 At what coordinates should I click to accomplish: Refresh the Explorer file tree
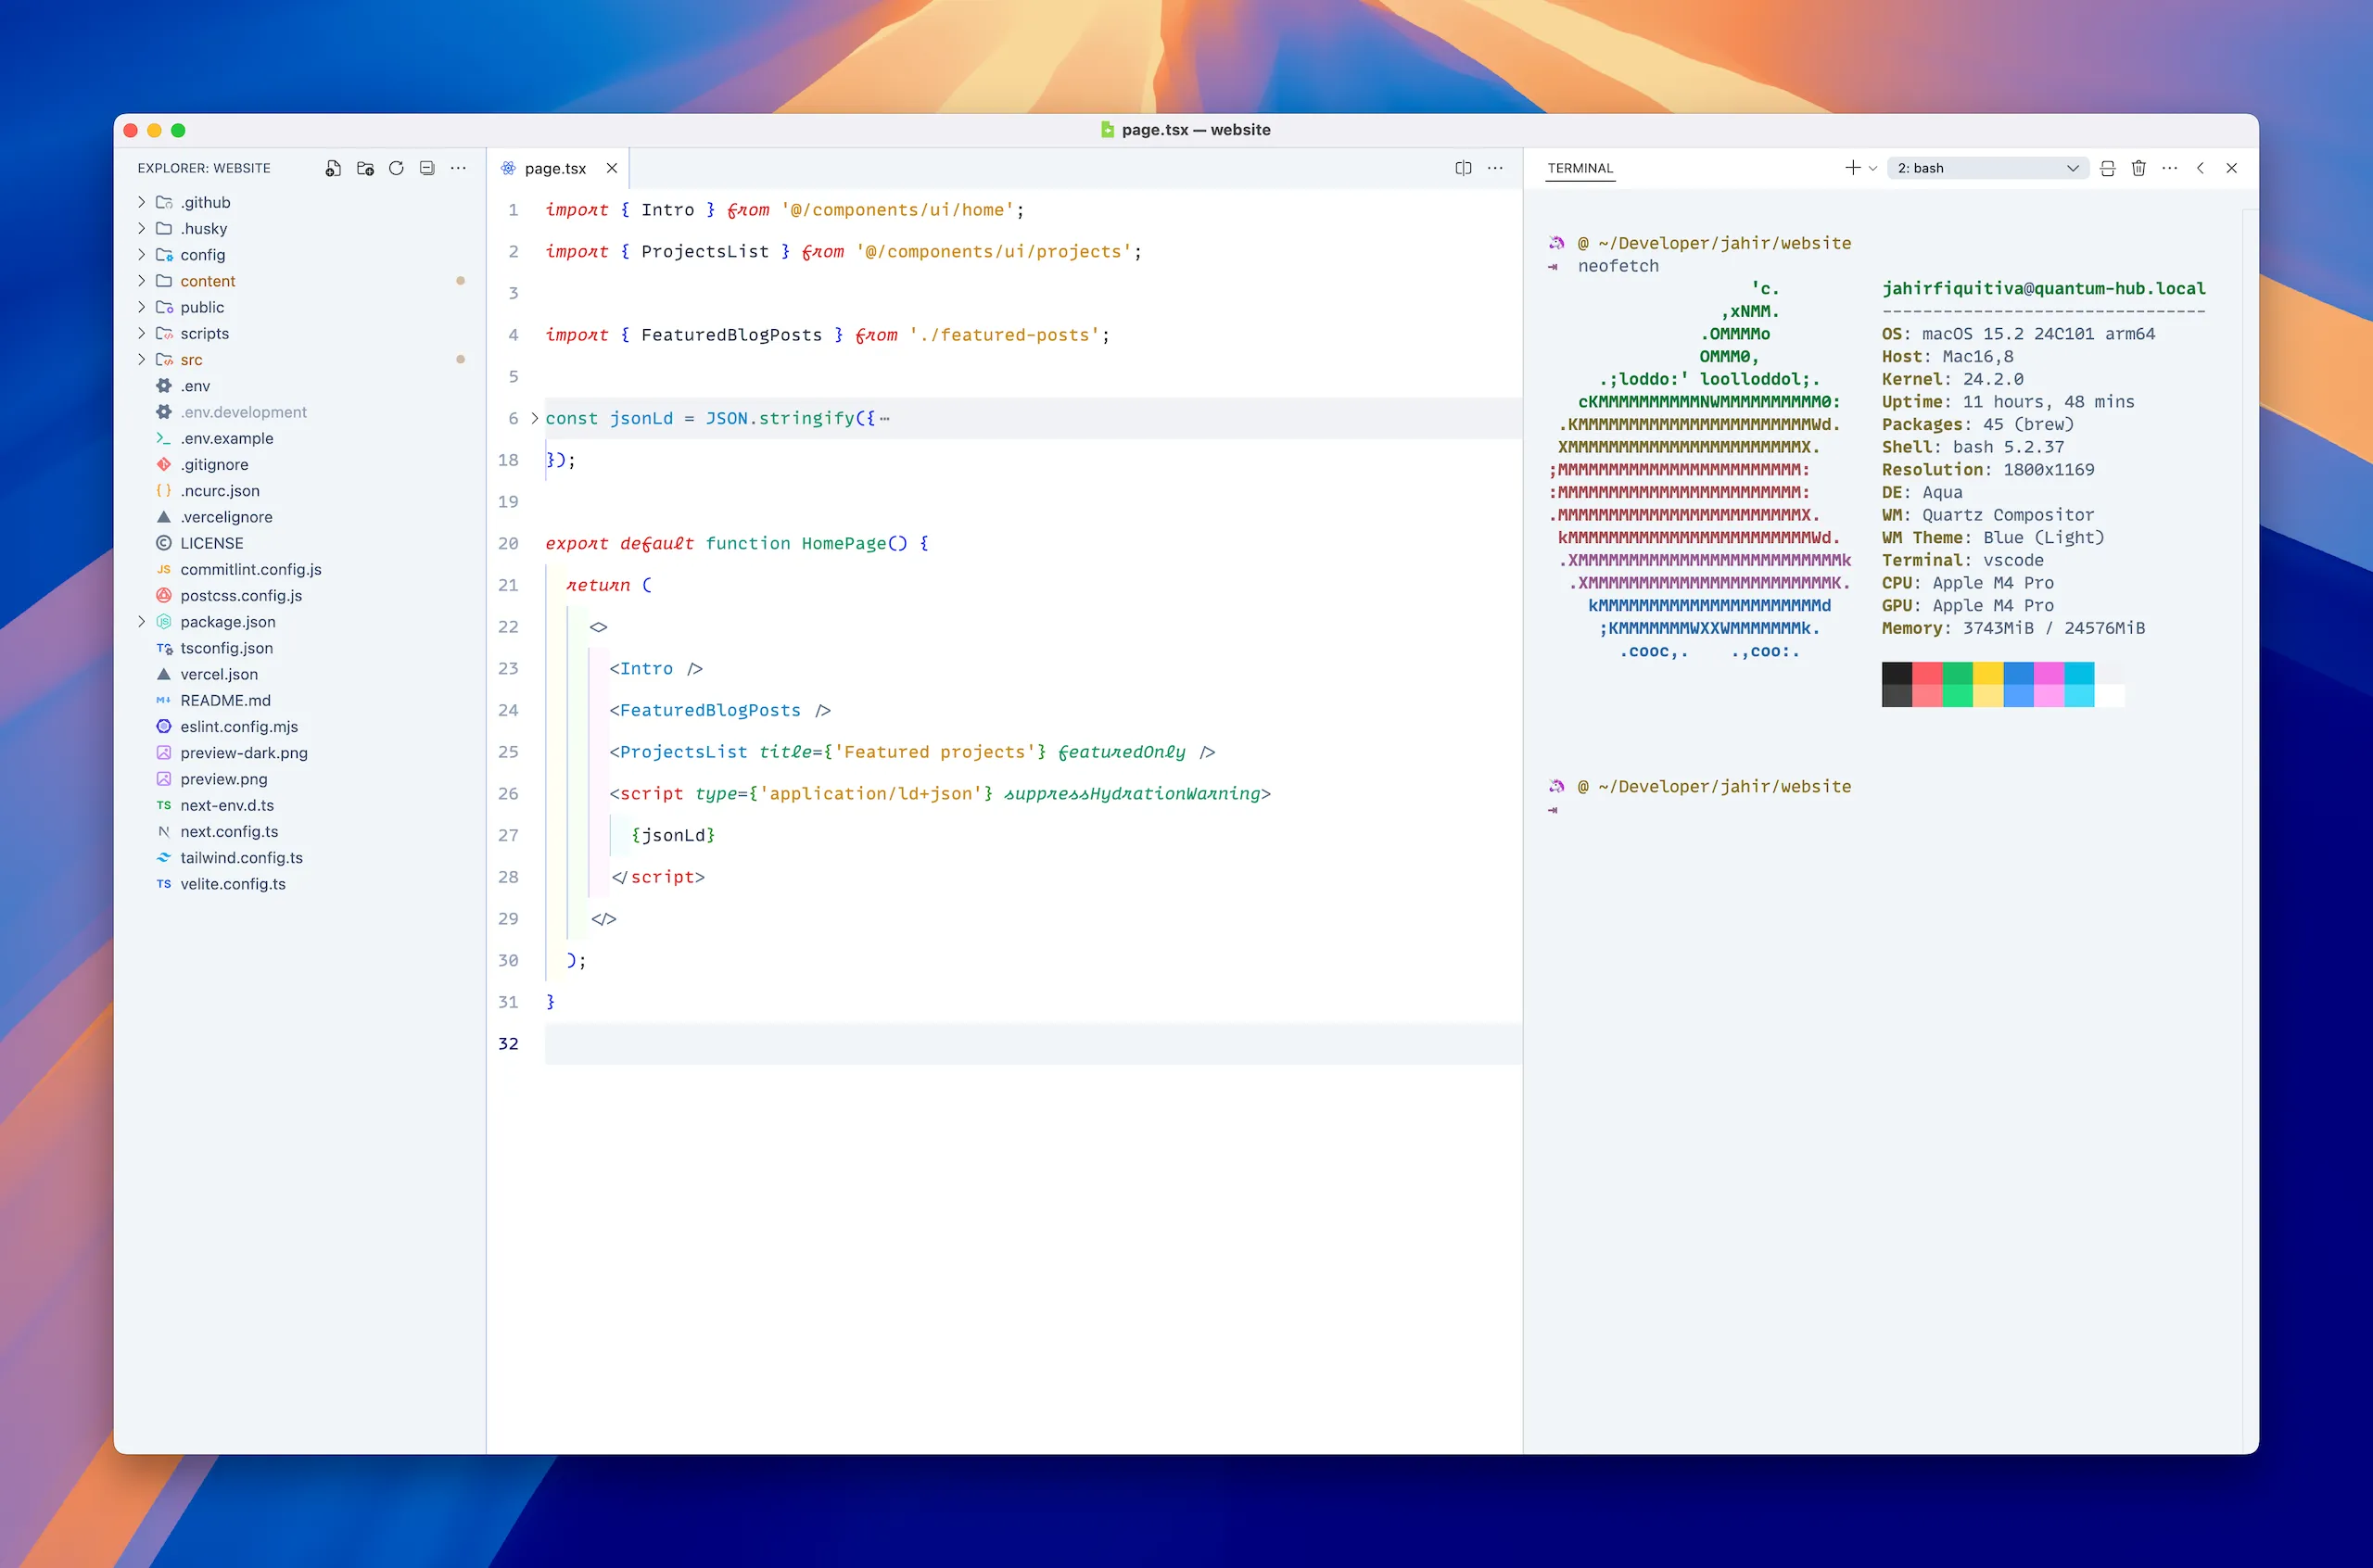point(396,168)
